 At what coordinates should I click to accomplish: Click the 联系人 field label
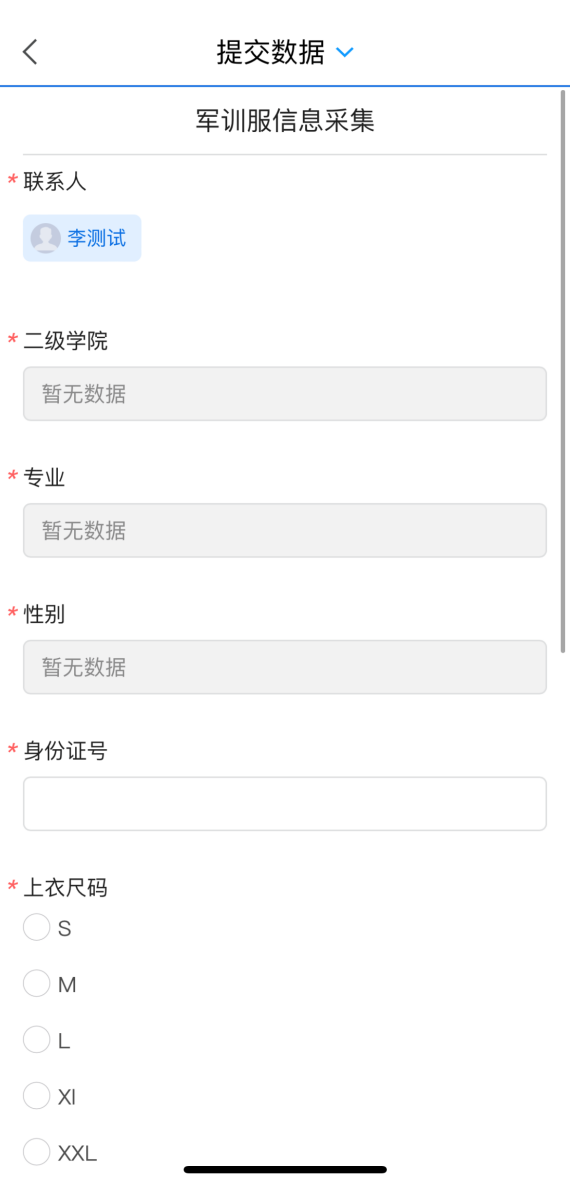(55, 181)
